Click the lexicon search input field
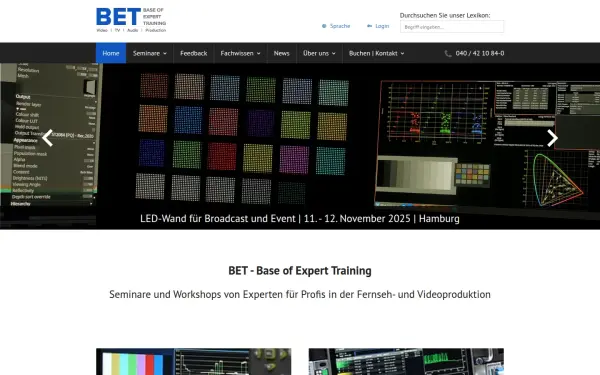 coord(452,27)
